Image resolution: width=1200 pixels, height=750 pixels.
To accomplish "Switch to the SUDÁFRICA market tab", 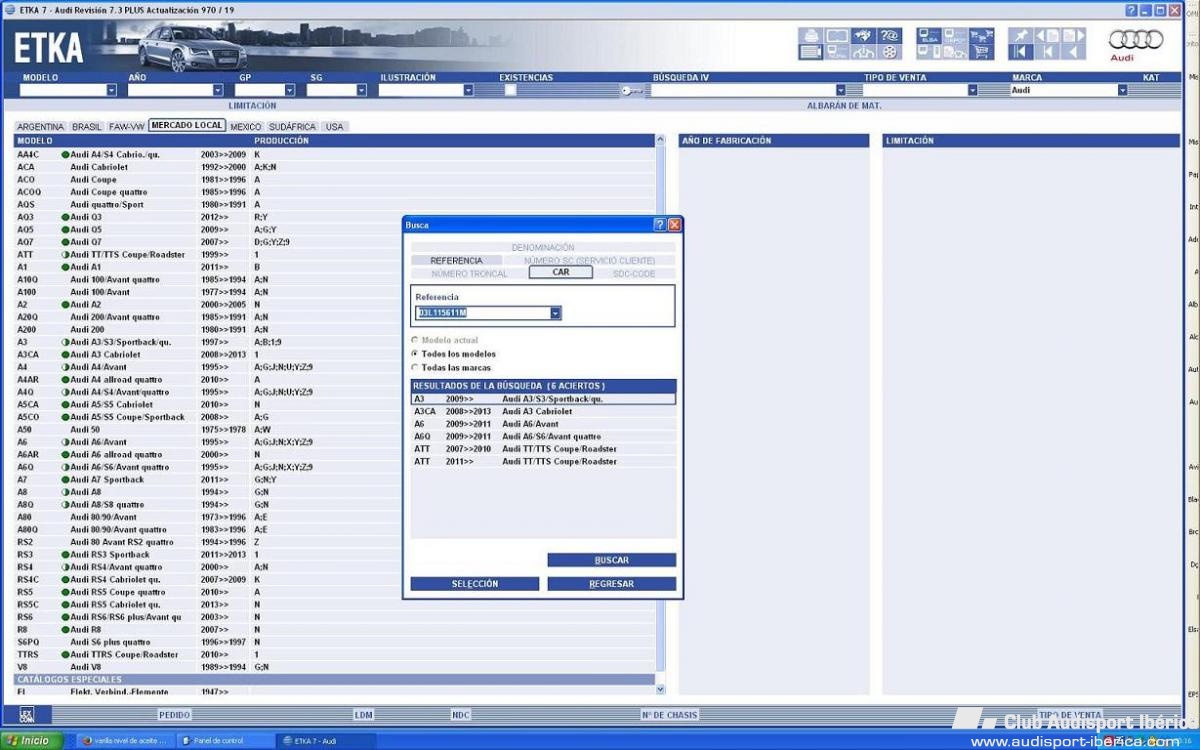I will 293,127.
